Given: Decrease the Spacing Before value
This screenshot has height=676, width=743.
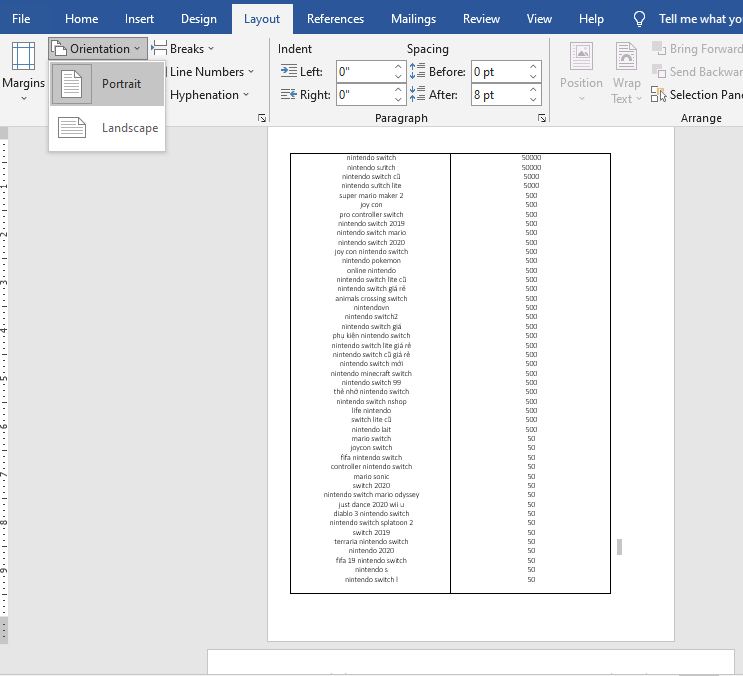Looking at the screenshot, I should [533, 77].
